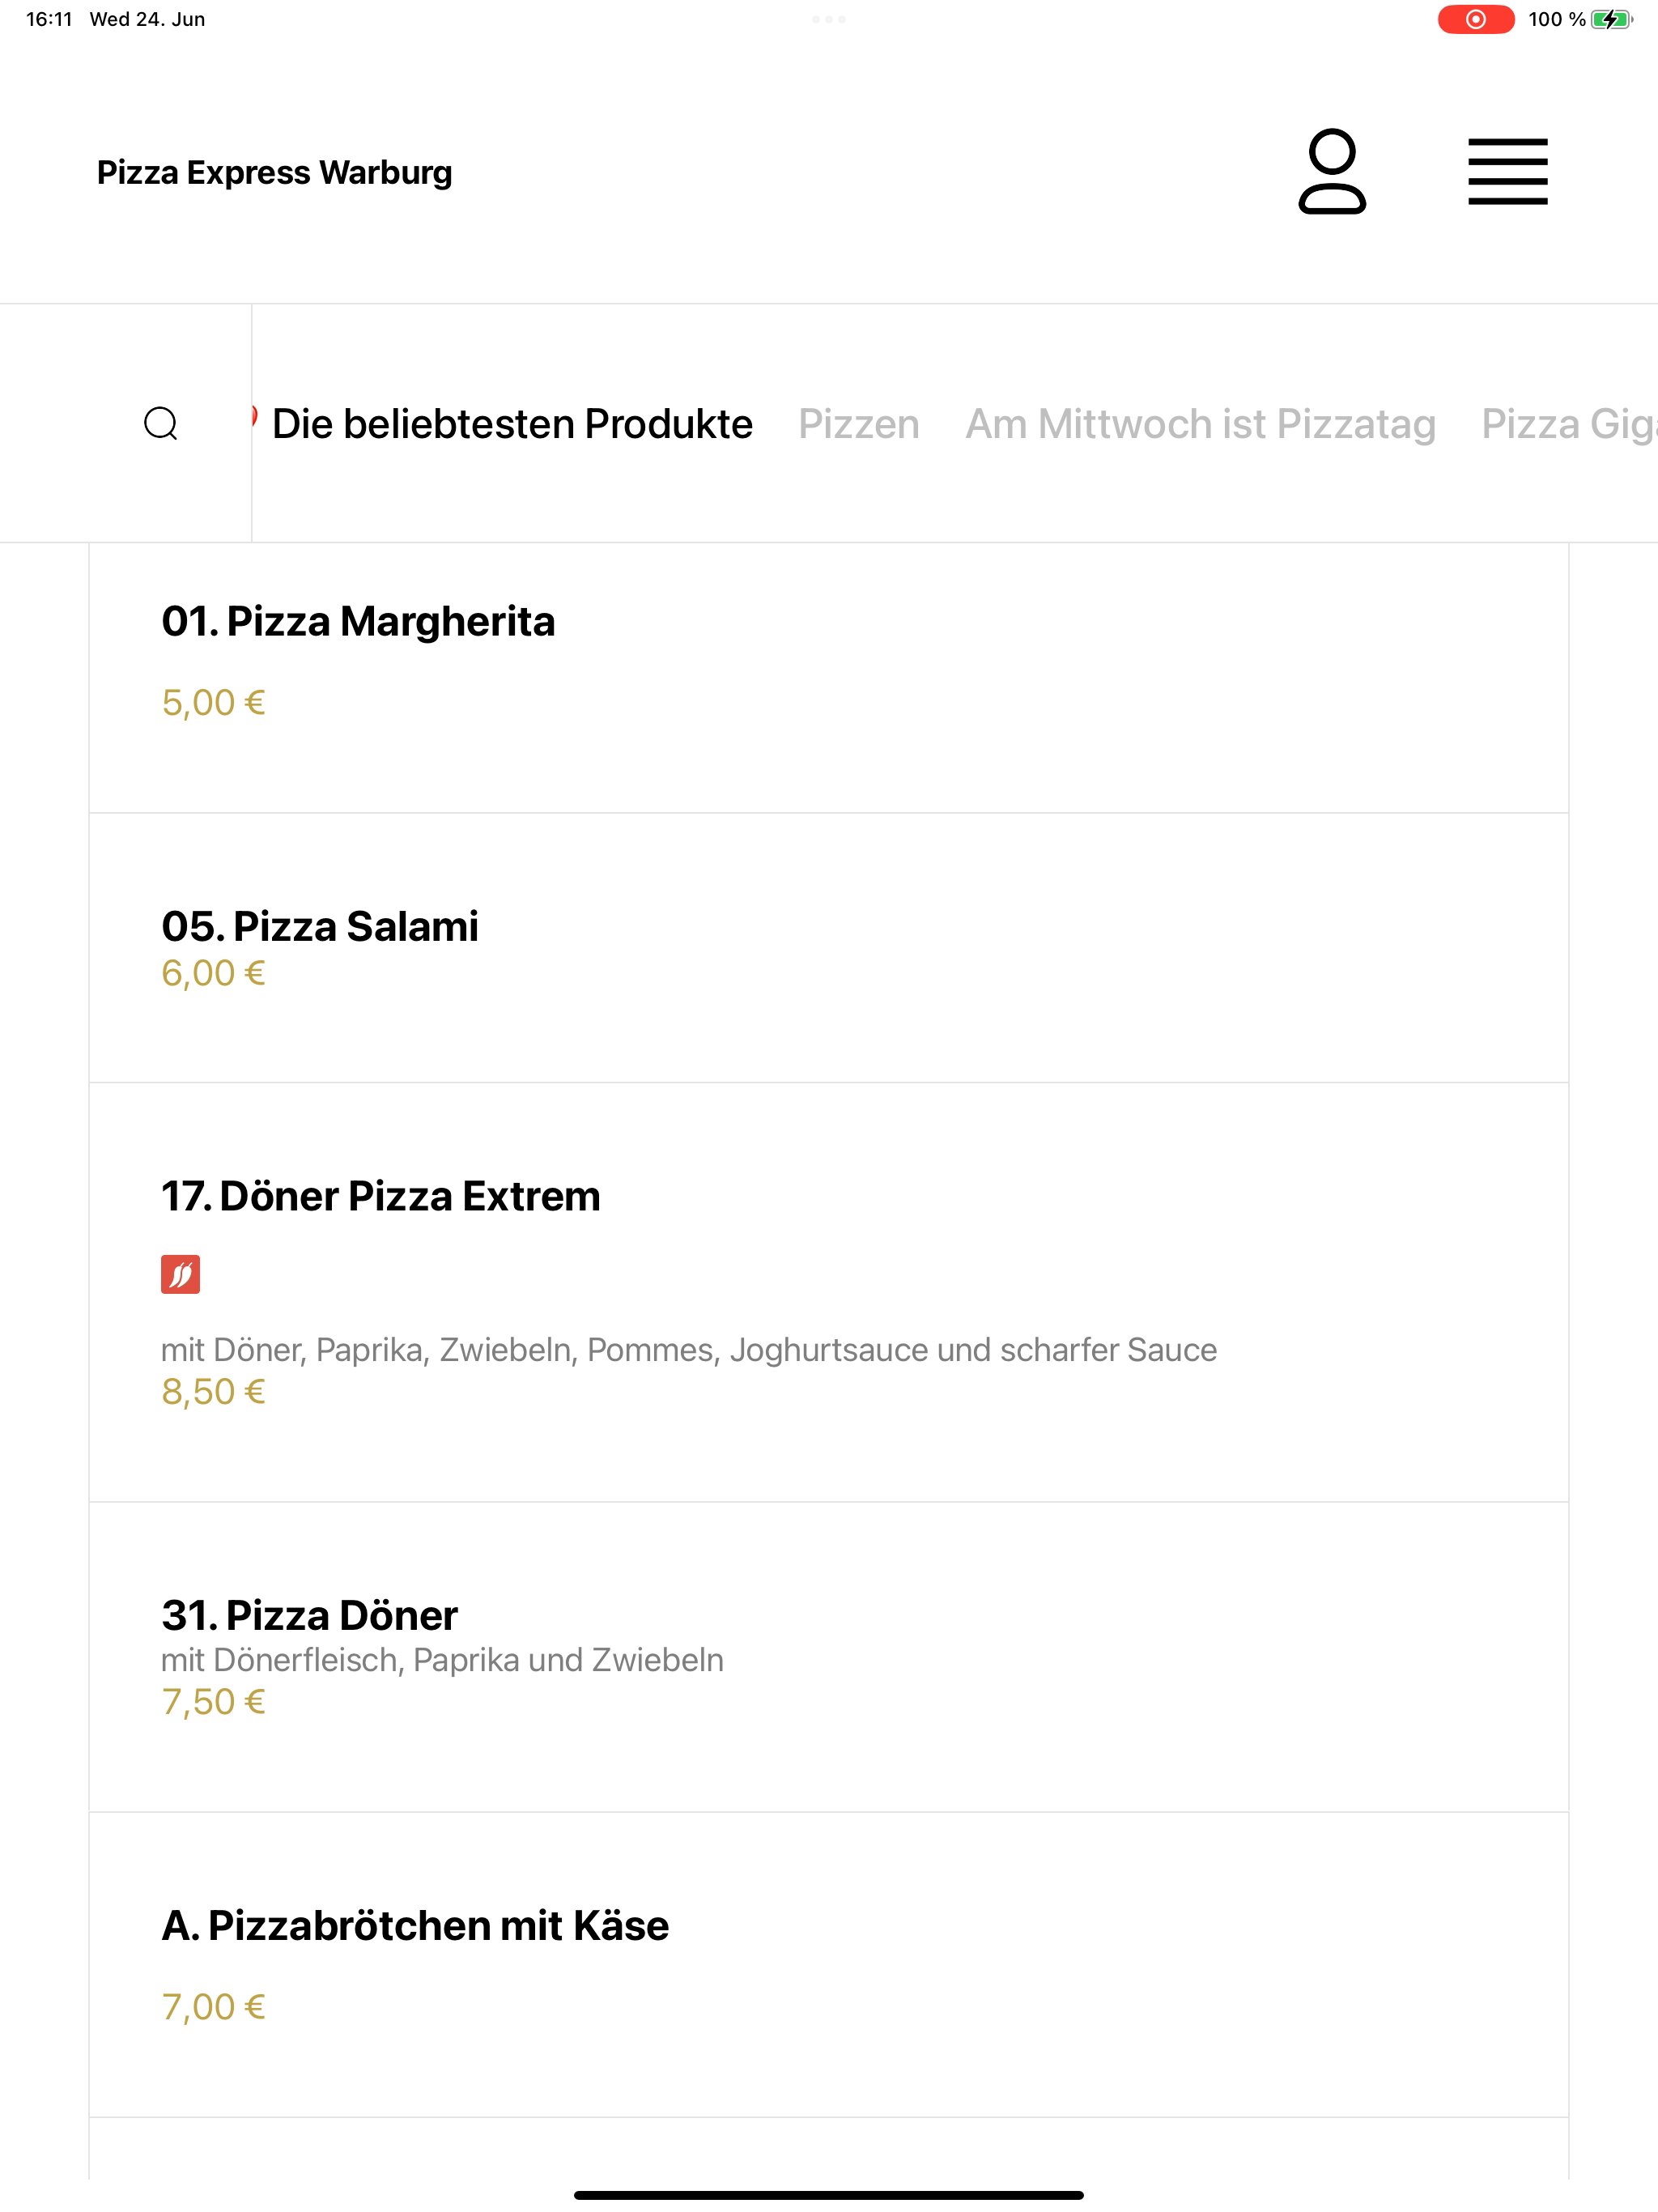Pick 31. Pizza Döner menu item

[829, 1657]
